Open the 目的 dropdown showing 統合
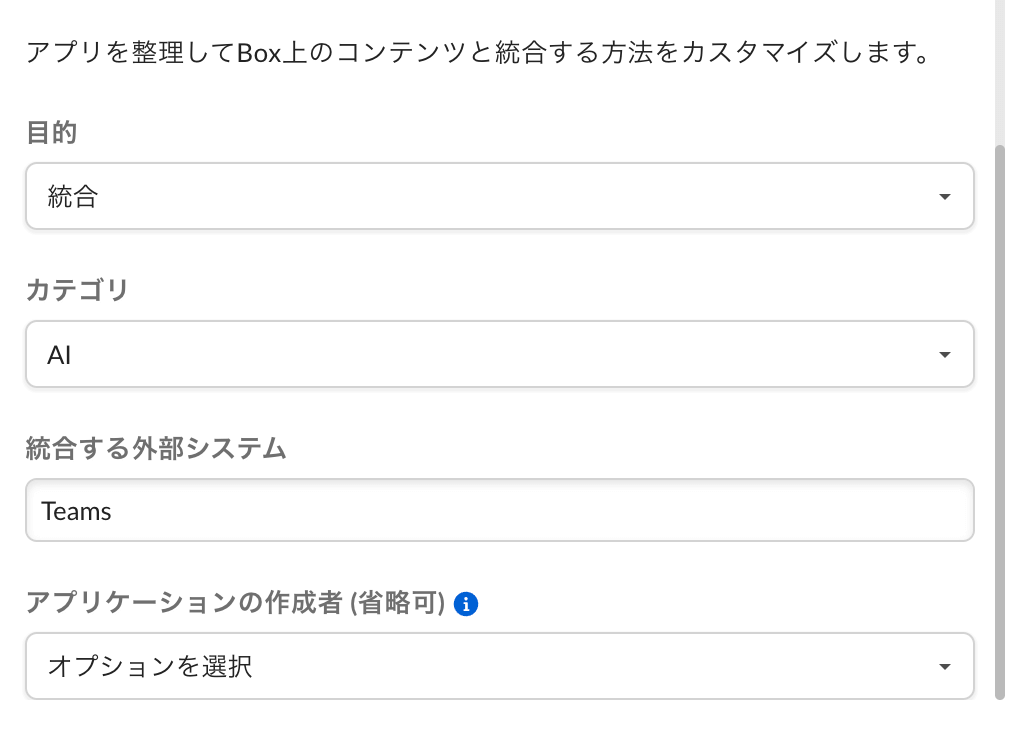Viewport: 1012px width, 730px height. (499, 196)
